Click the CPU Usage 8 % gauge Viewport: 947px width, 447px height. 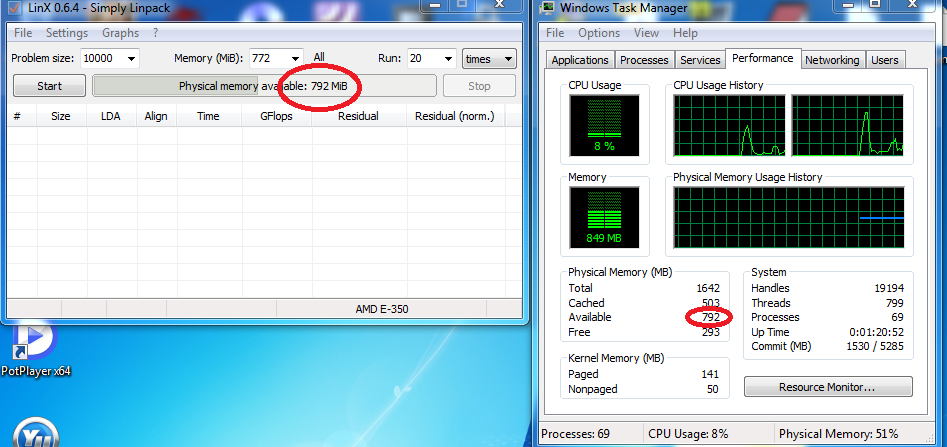(604, 125)
